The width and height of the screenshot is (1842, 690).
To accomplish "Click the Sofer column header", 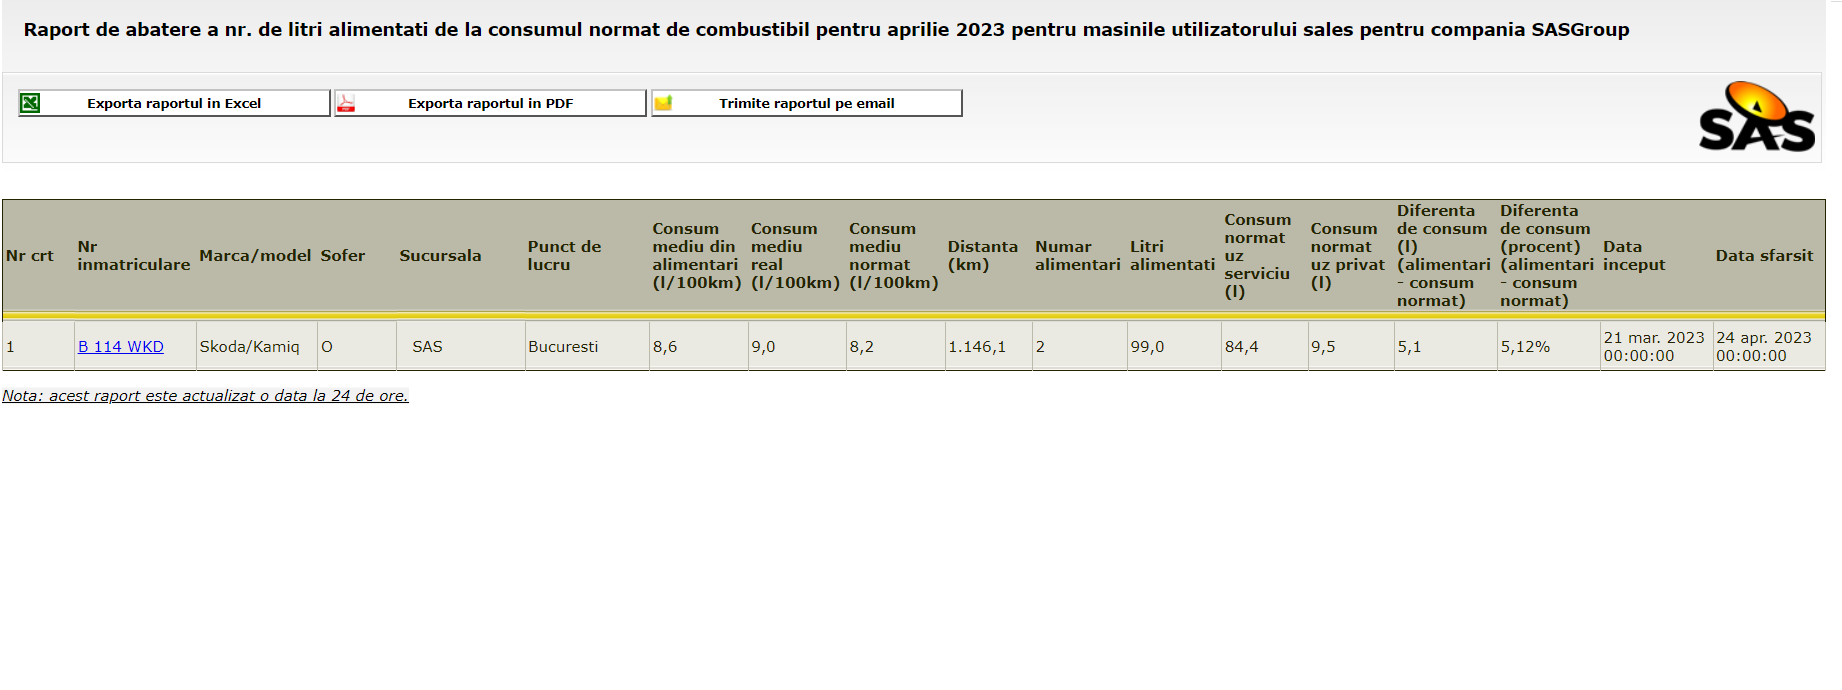I will point(342,256).
